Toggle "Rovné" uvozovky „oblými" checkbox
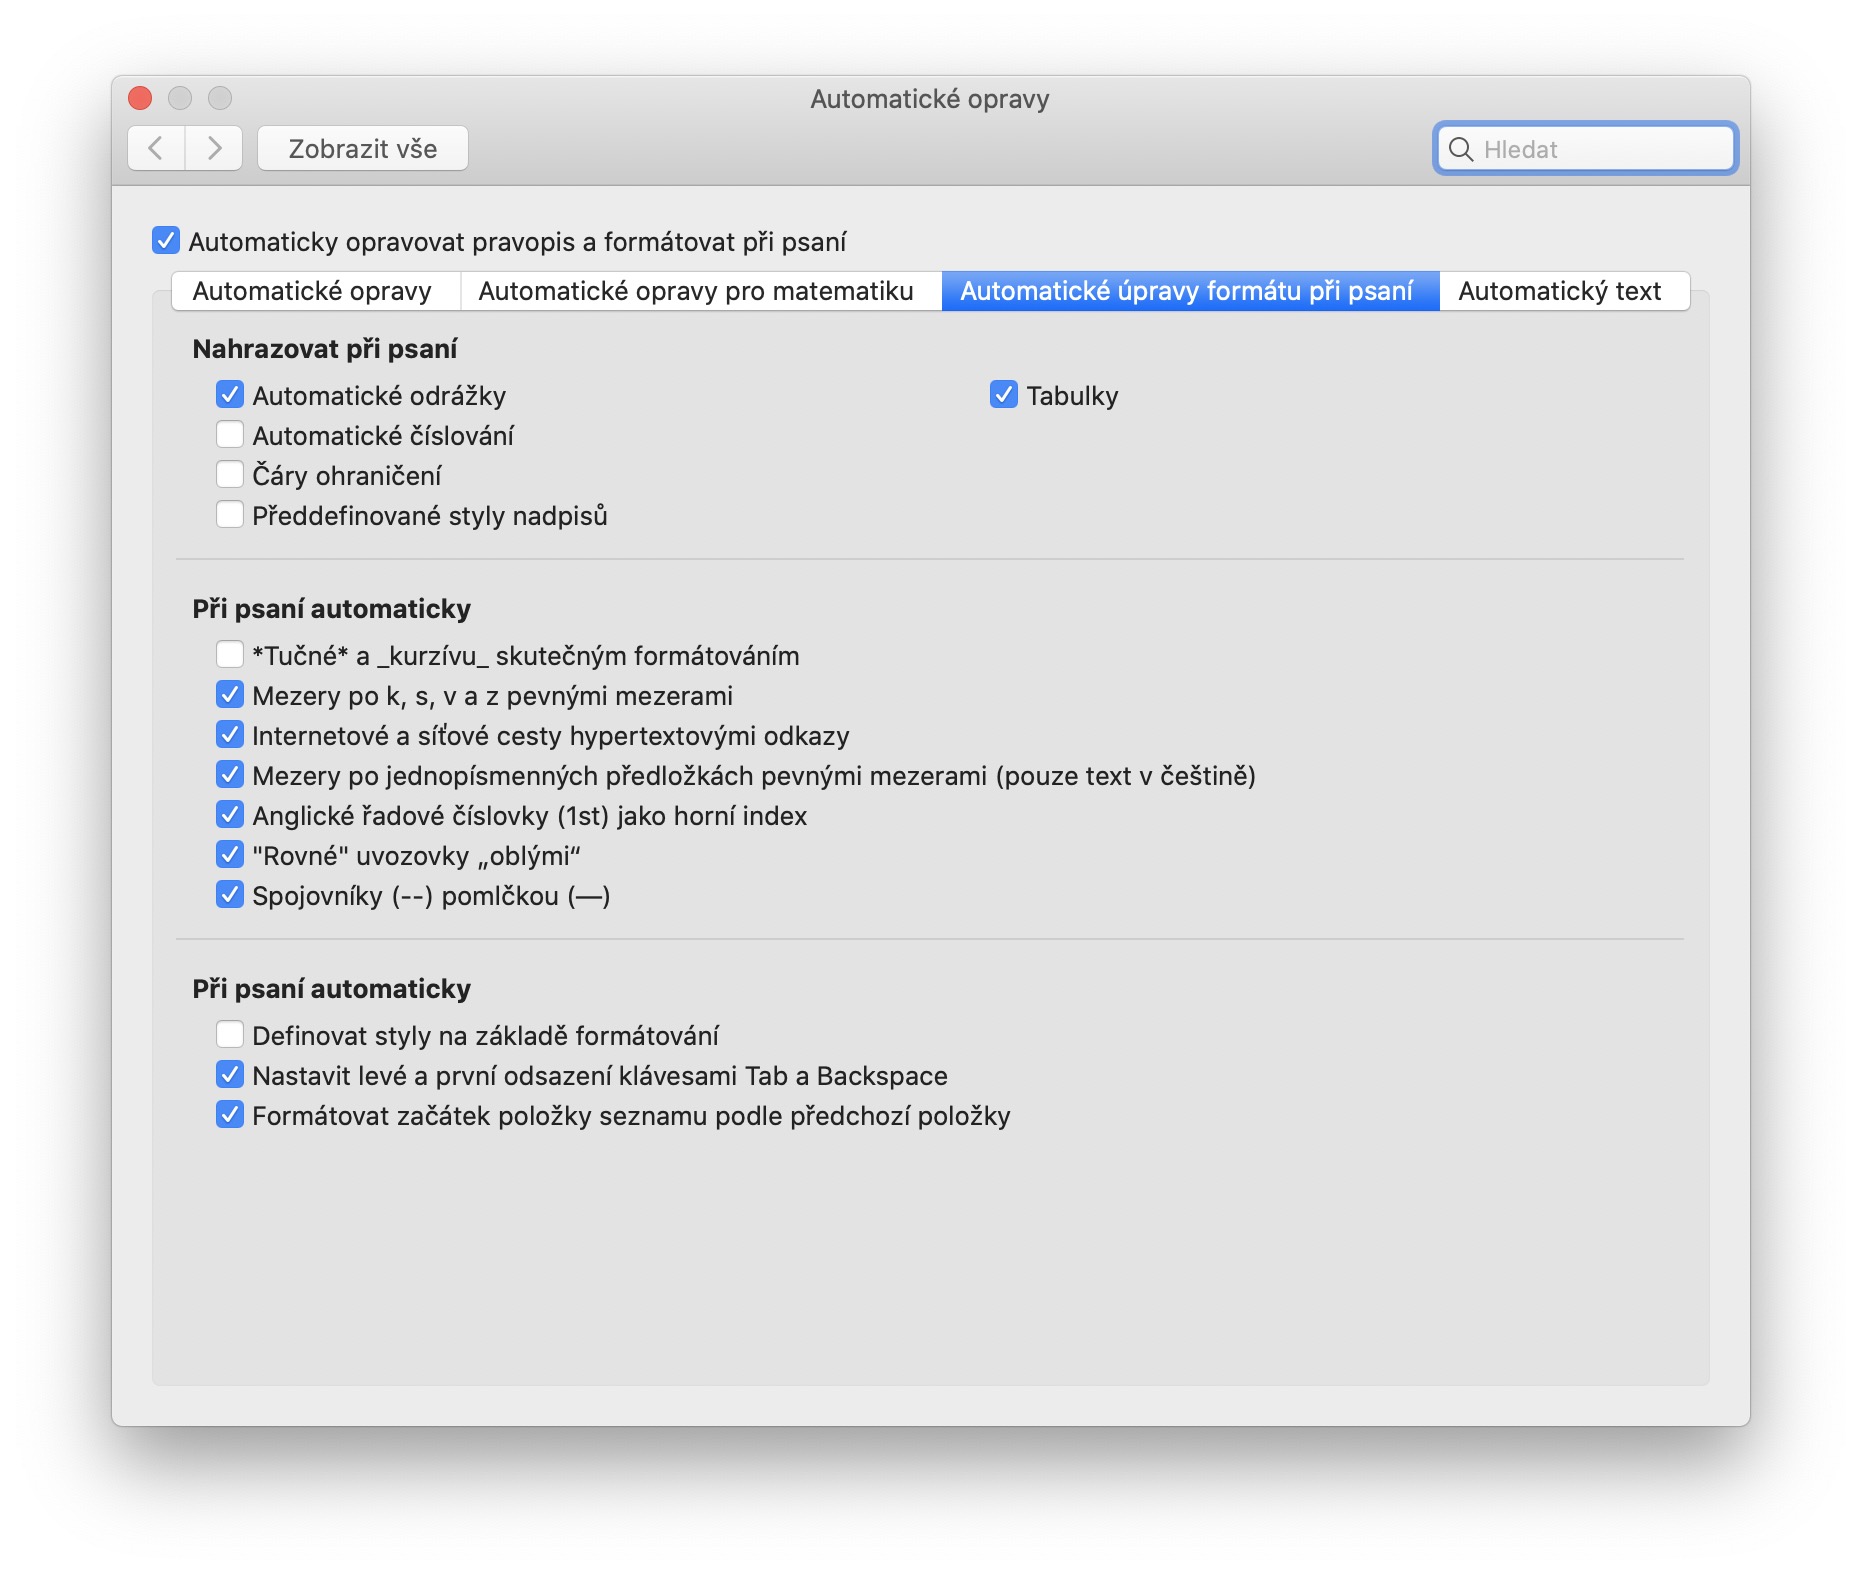Image resolution: width=1862 pixels, height=1574 pixels. click(x=230, y=855)
